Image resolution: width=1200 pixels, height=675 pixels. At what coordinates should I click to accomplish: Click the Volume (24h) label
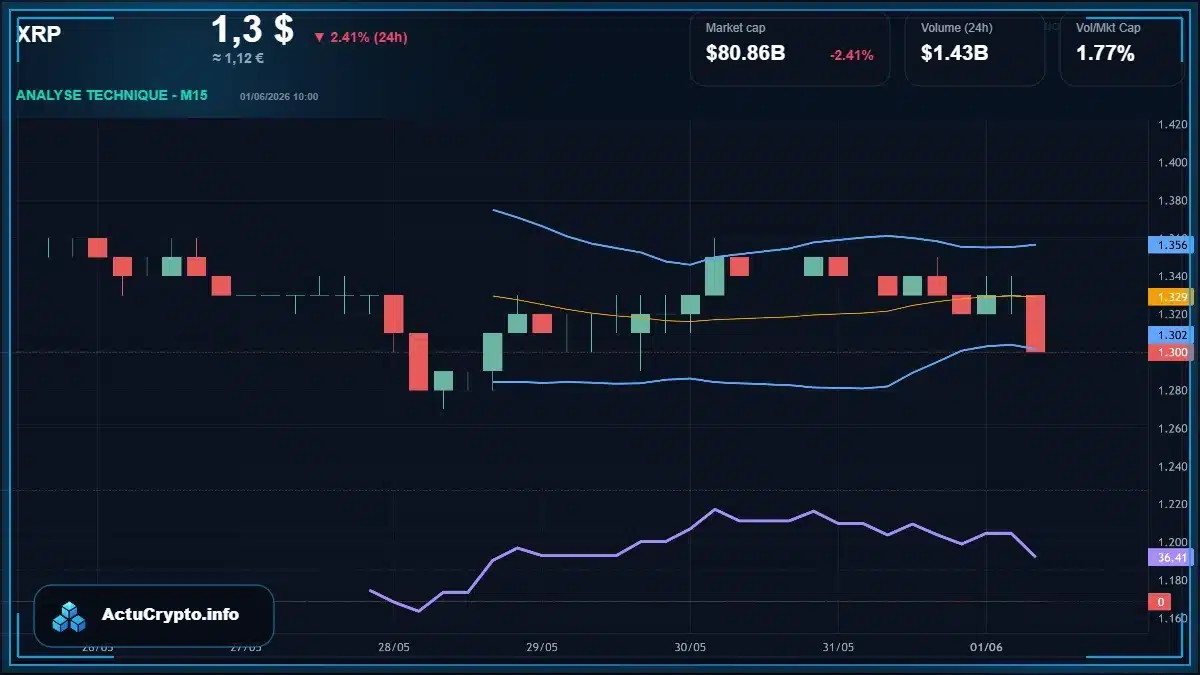point(955,28)
